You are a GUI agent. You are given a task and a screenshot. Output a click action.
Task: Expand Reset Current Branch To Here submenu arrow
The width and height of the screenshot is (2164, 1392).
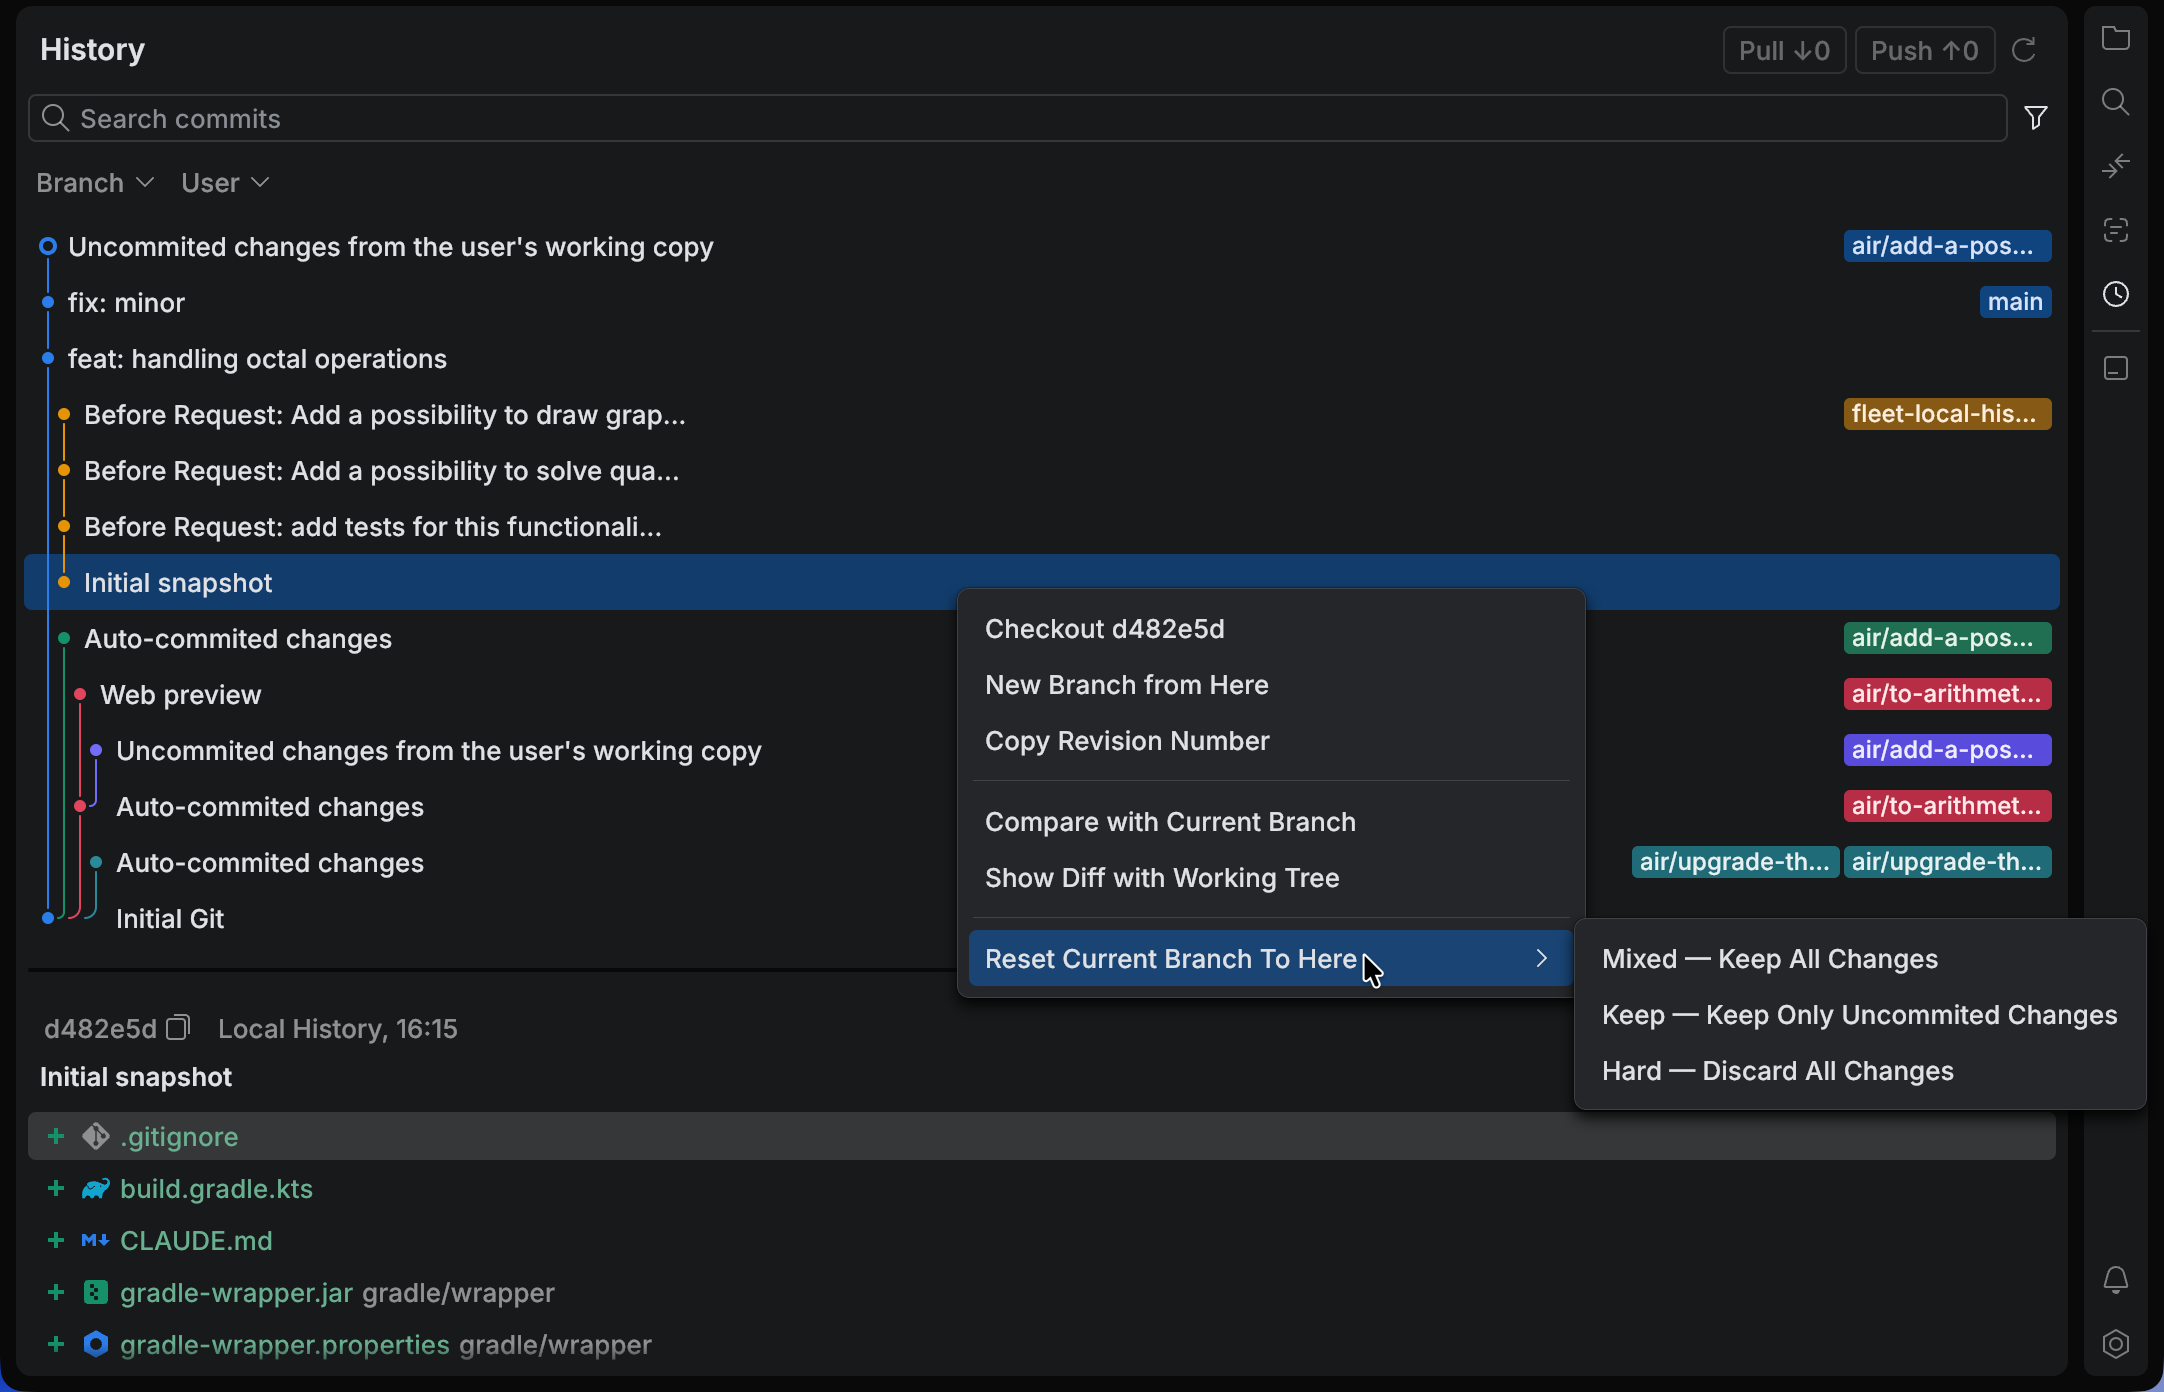(x=1541, y=958)
